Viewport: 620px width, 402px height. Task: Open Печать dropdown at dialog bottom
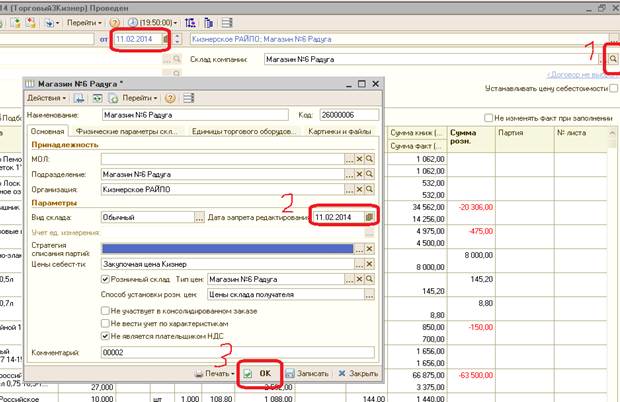click(x=215, y=373)
